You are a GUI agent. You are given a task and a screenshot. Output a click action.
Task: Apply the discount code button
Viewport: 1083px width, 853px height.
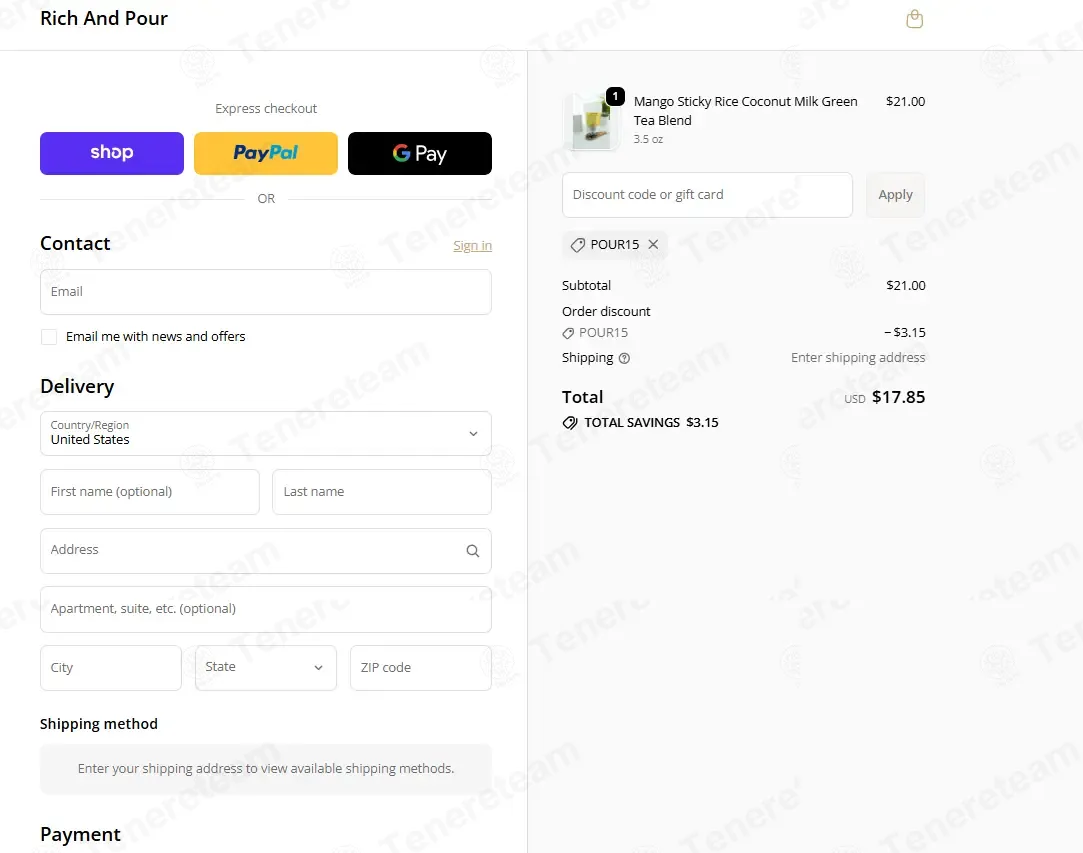coord(895,195)
